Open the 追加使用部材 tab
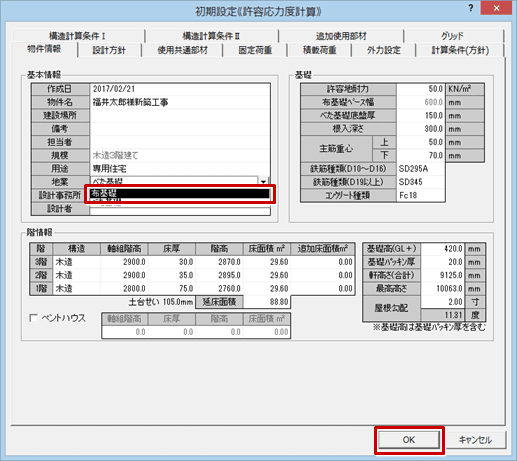The image size is (517, 461). click(341, 36)
